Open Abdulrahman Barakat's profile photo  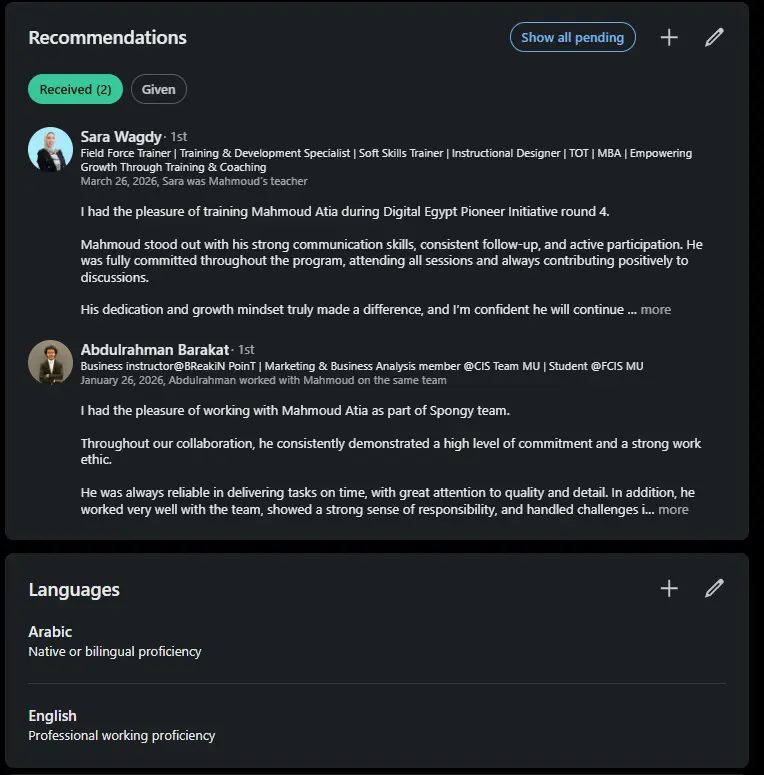click(50, 363)
